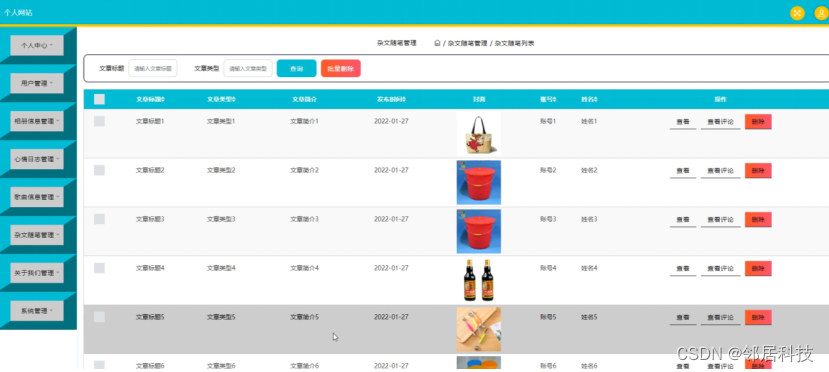The image size is (829, 372).
Task: Click 查看评论 for the 文章标题2 row
Action: coord(721,171)
